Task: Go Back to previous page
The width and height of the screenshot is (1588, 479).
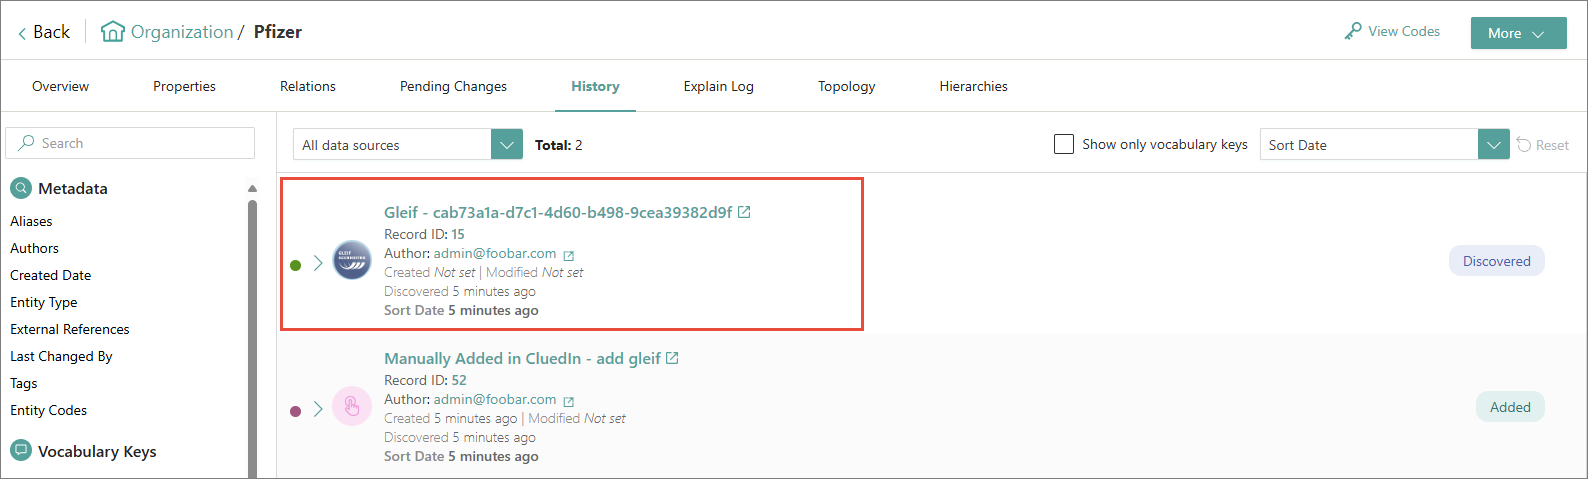Action: click(x=43, y=32)
